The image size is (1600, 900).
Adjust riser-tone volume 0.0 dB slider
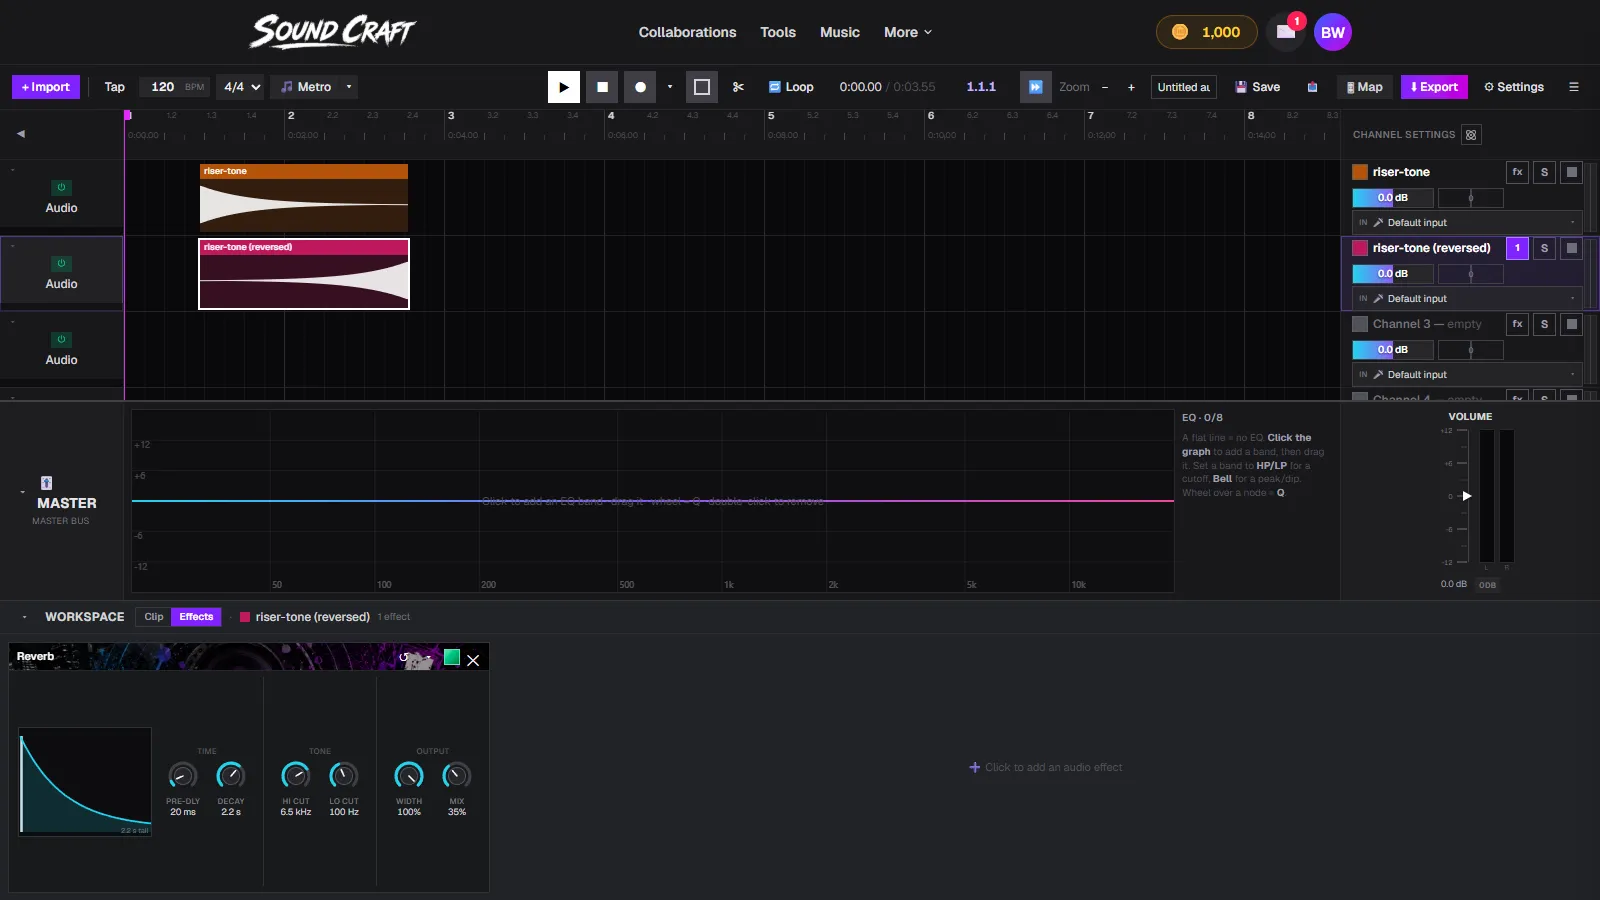click(1392, 198)
